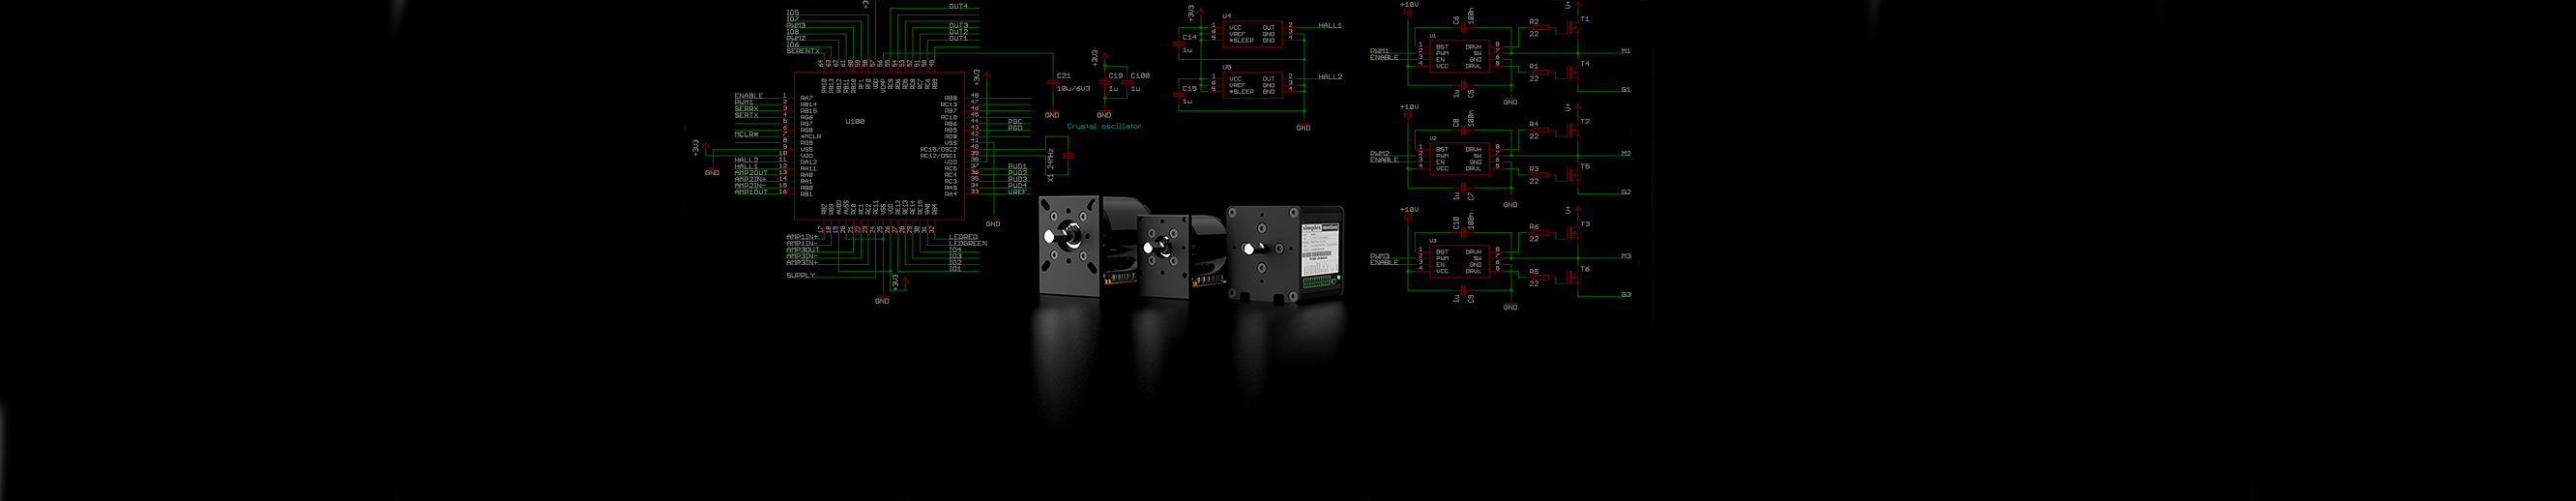The height and width of the screenshot is (501, 2576).
Task: Click the Crystal oscillator label
Action: coord(1103,127)
